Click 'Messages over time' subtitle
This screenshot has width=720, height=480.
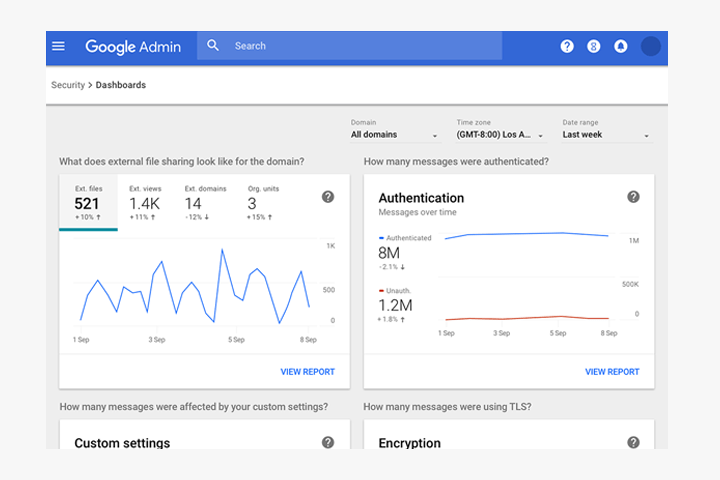[417, 212]
